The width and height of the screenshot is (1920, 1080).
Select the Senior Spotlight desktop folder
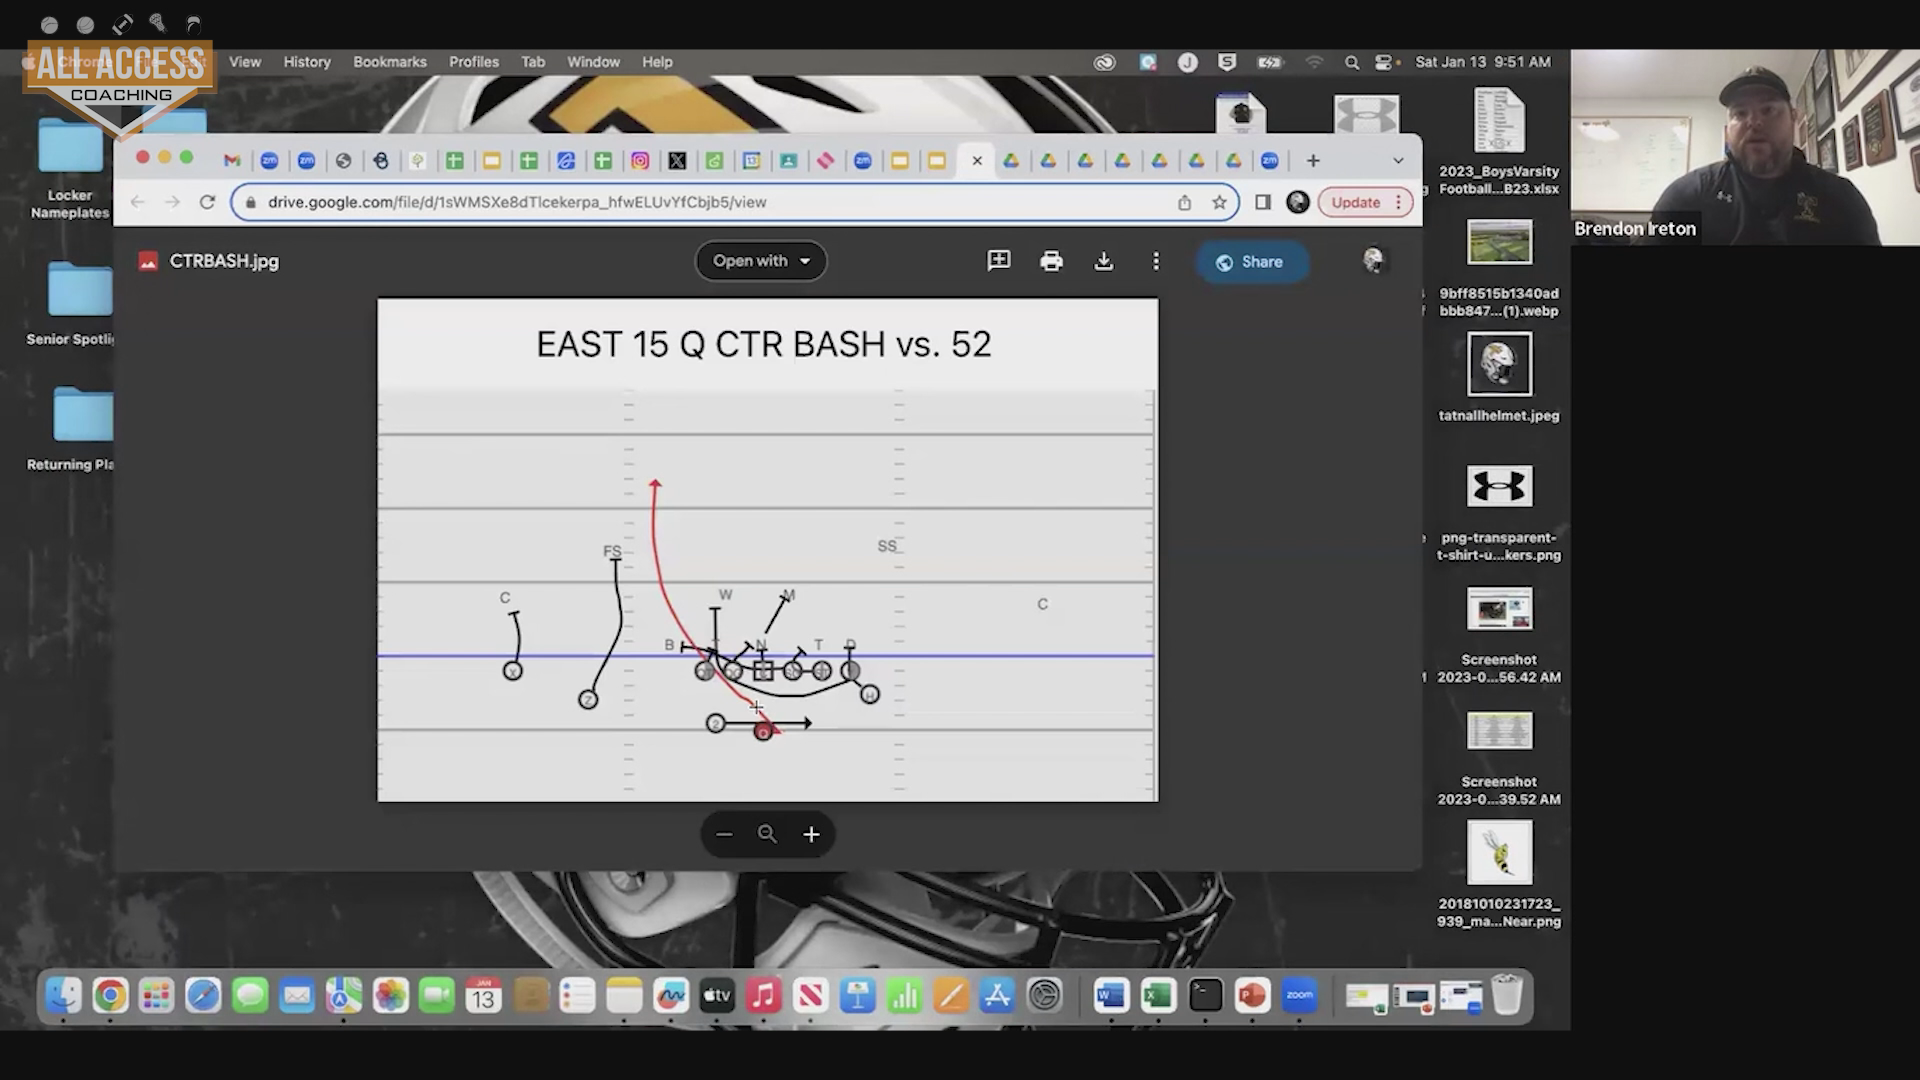tap(75, 303)
